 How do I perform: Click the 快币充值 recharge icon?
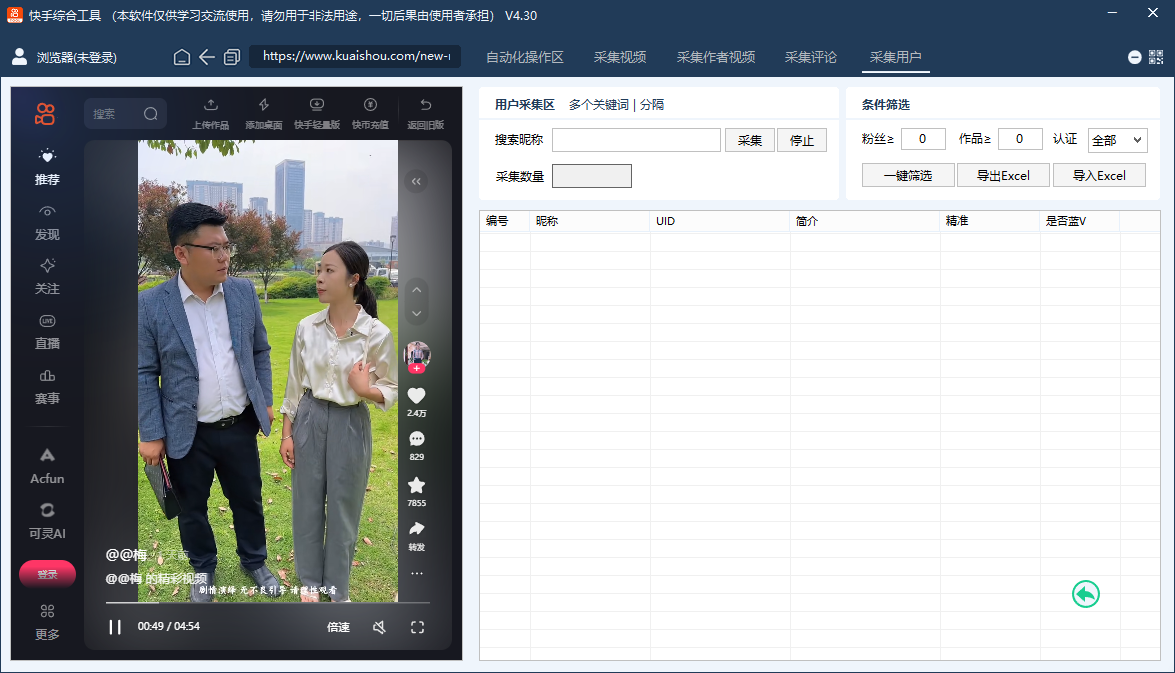click(370, 111)
